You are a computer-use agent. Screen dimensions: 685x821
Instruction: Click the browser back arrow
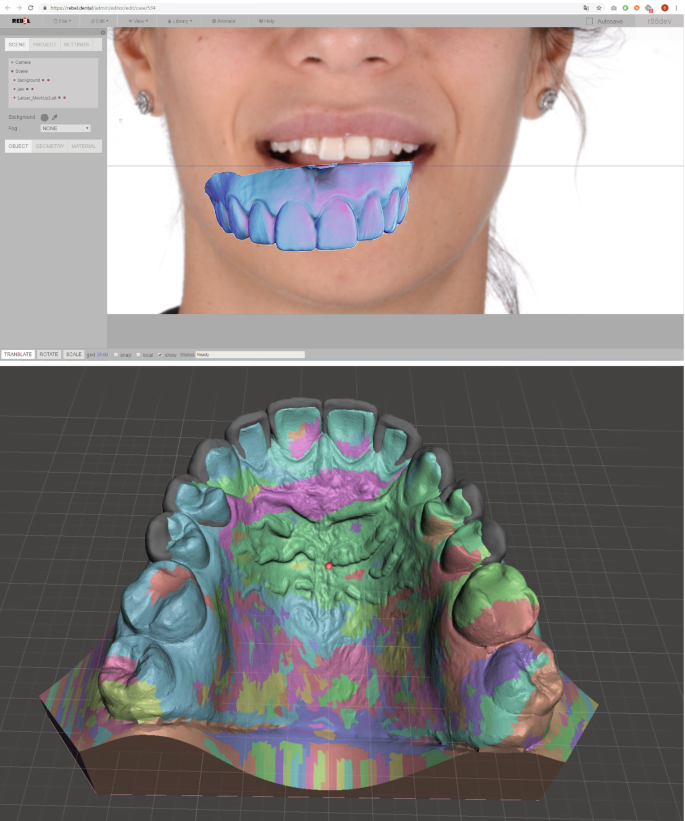coord(7,7)
